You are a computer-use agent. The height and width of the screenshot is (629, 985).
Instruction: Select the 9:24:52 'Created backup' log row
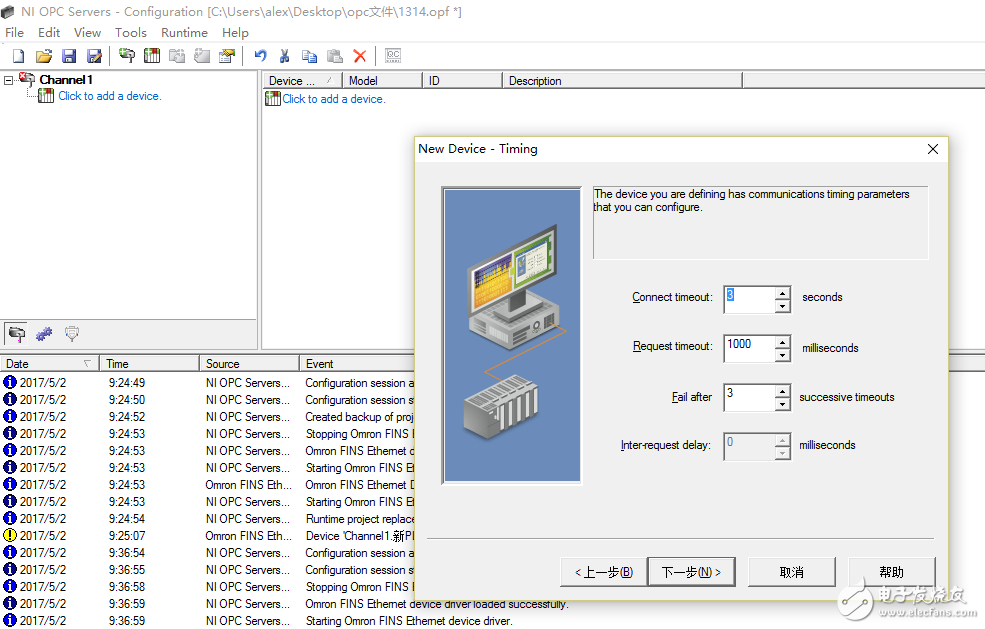click(207, 417)
